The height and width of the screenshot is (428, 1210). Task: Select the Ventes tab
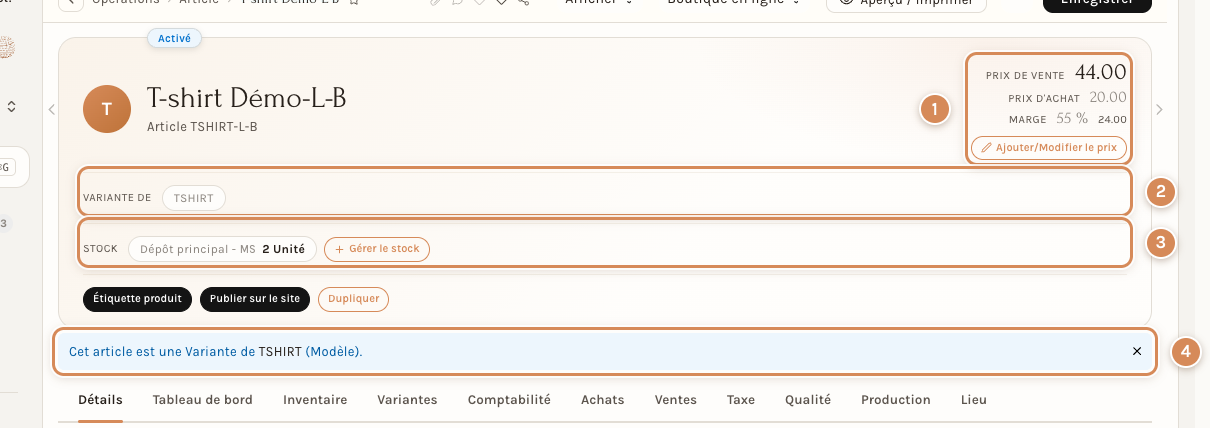click(x=675, y=400)
